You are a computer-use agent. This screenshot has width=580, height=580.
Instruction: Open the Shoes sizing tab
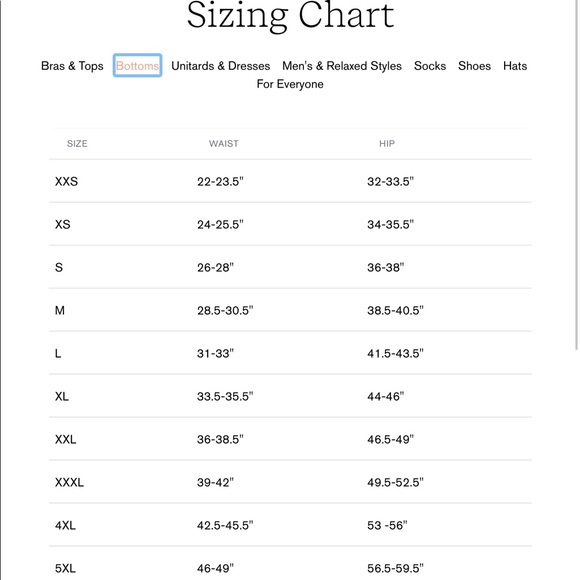pyautogui.click(x=474, y=66)
